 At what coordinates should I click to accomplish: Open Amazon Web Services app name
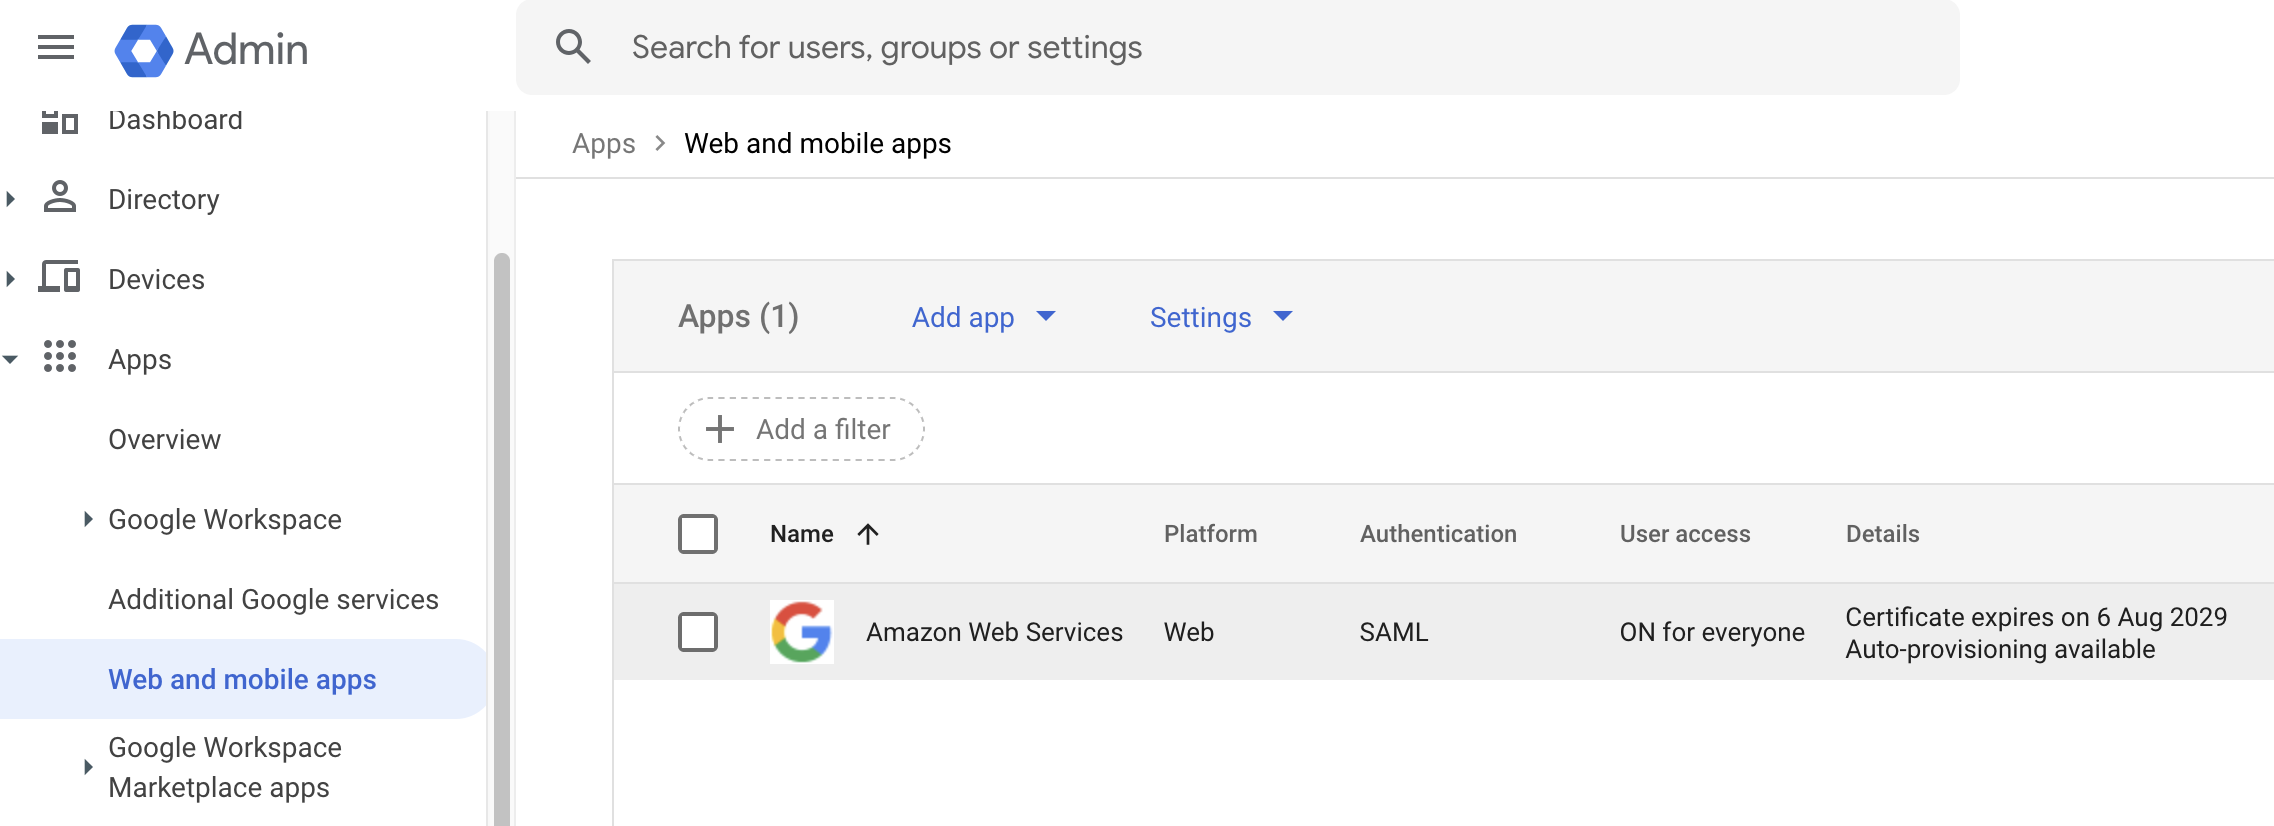click(x=994, y=632)
